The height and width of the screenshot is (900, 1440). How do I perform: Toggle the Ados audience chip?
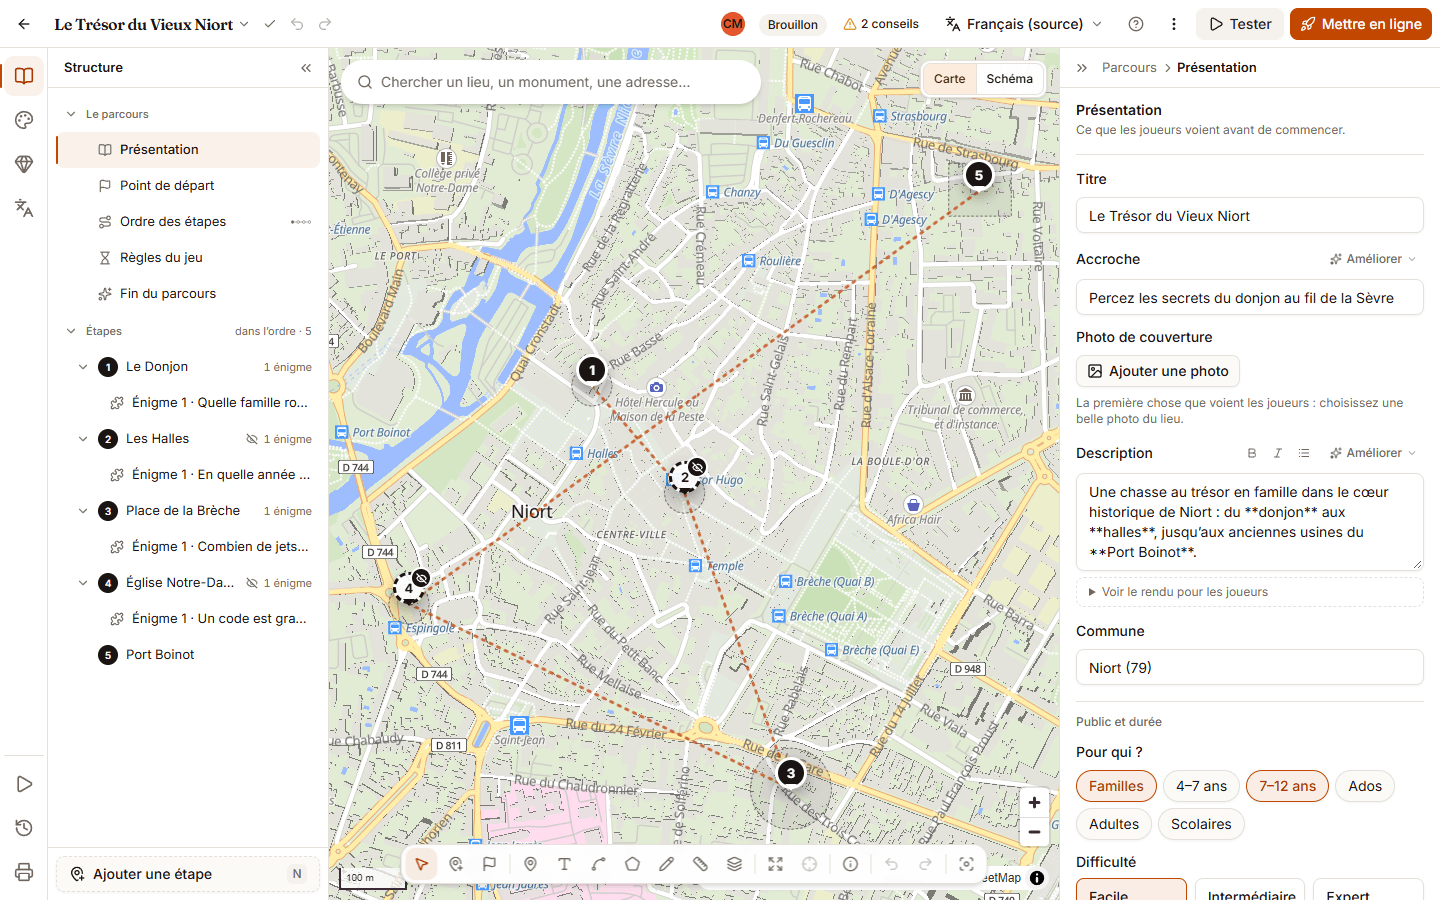1365,786
